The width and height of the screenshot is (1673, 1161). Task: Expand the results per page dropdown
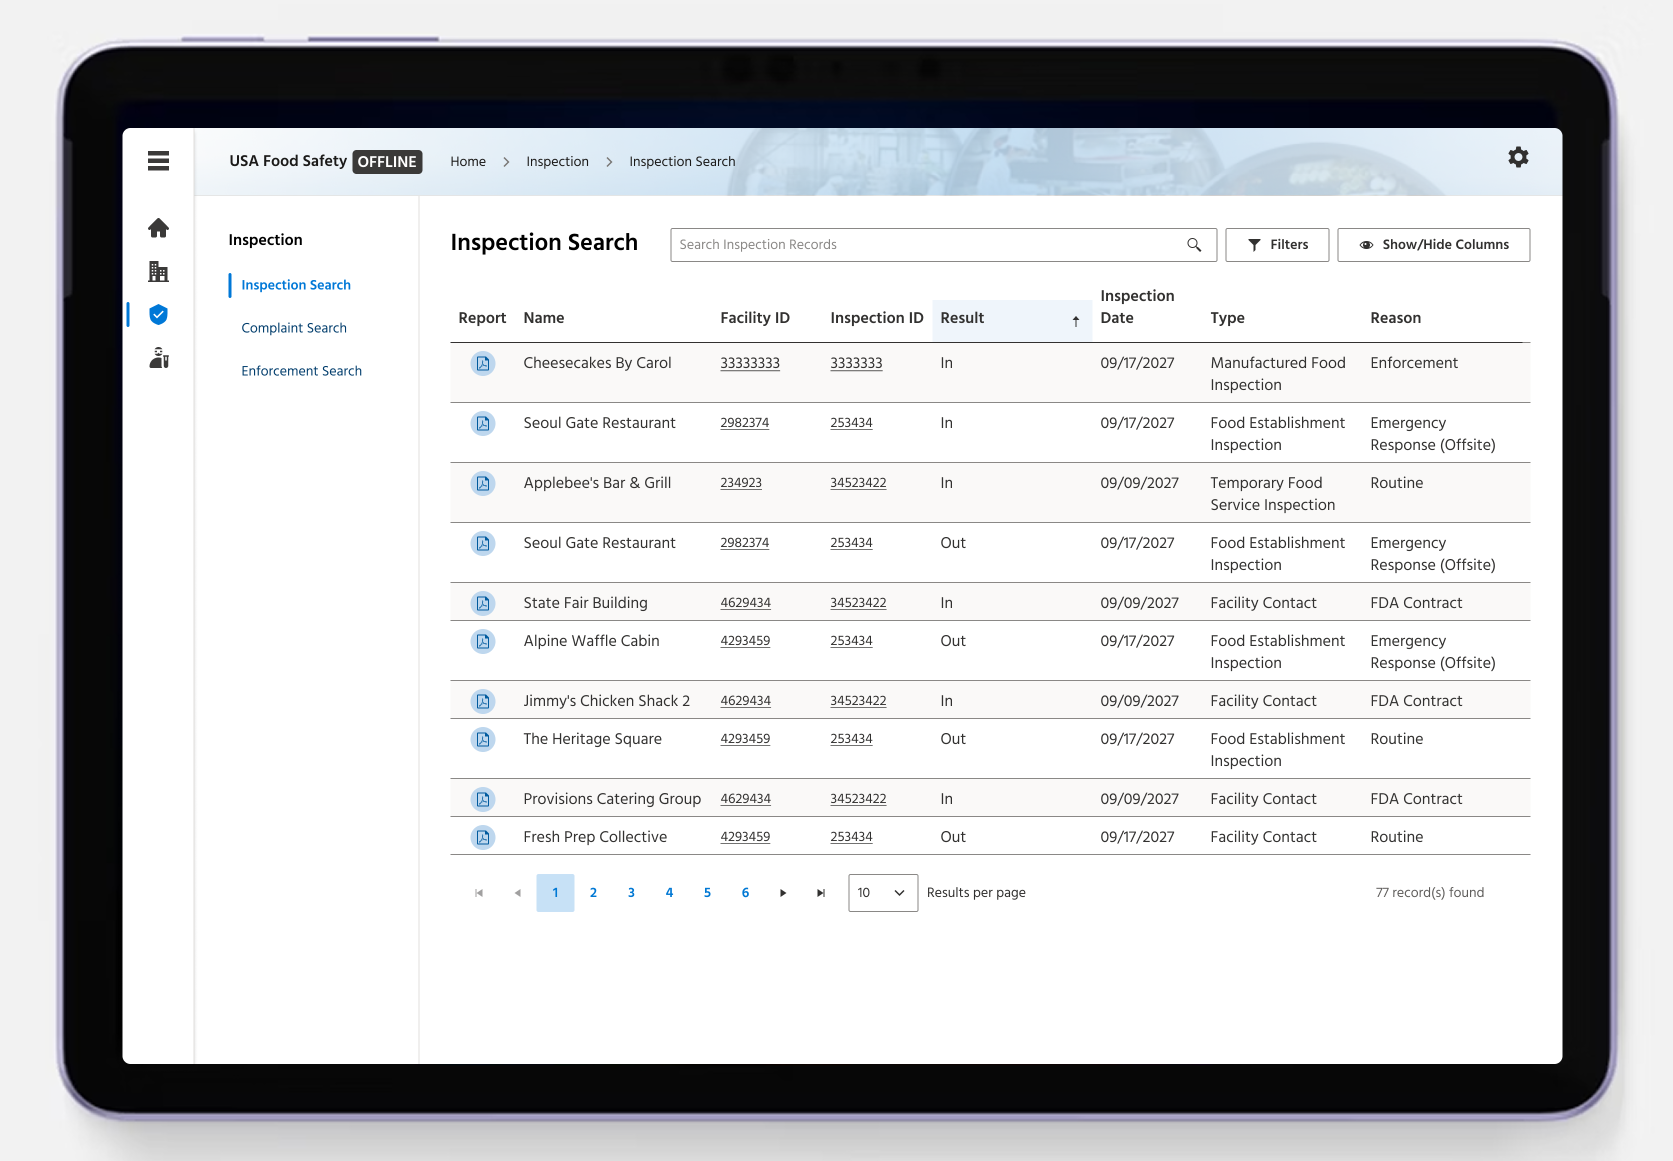click(x=883, y=893)
